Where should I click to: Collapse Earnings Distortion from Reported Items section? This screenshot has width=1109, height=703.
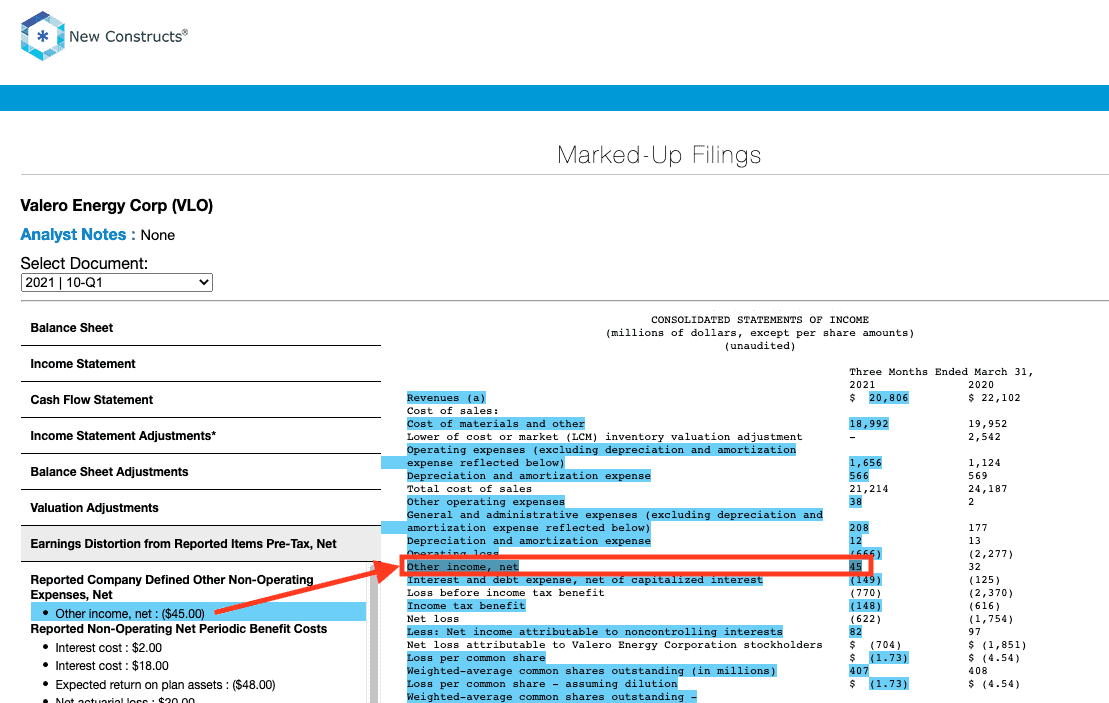coord(201,544)
